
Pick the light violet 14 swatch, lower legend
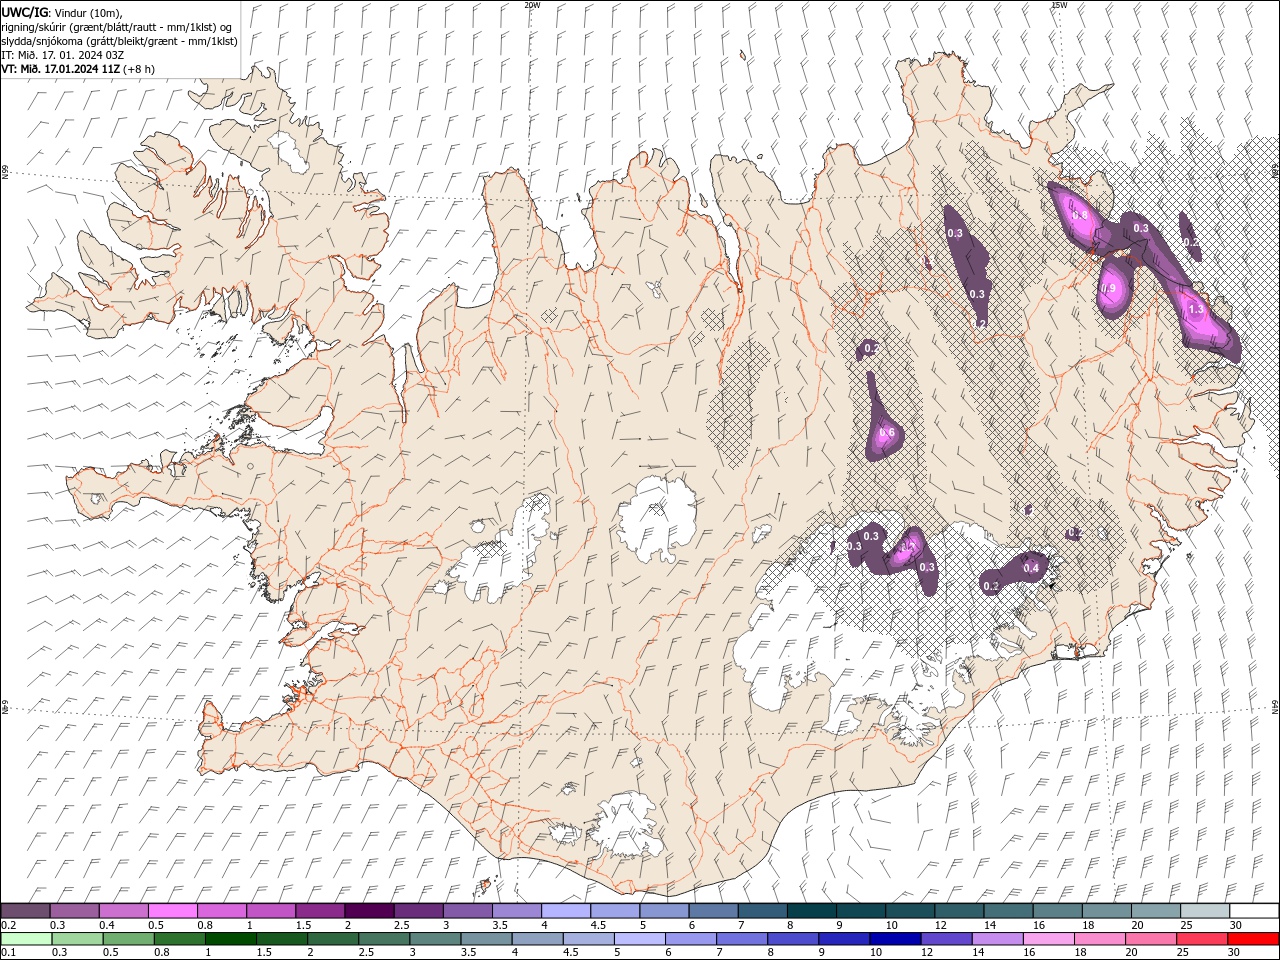(x=998, y=938)
